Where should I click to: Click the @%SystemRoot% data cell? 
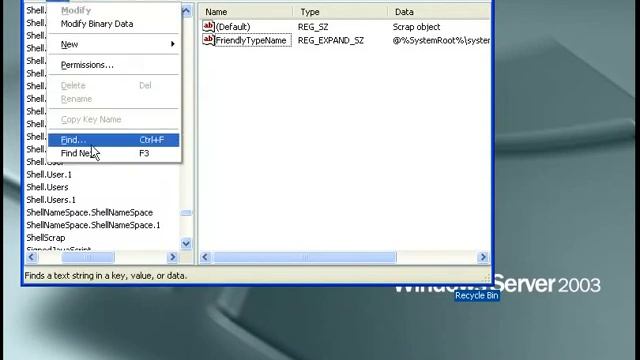click(x=441, y=40)
